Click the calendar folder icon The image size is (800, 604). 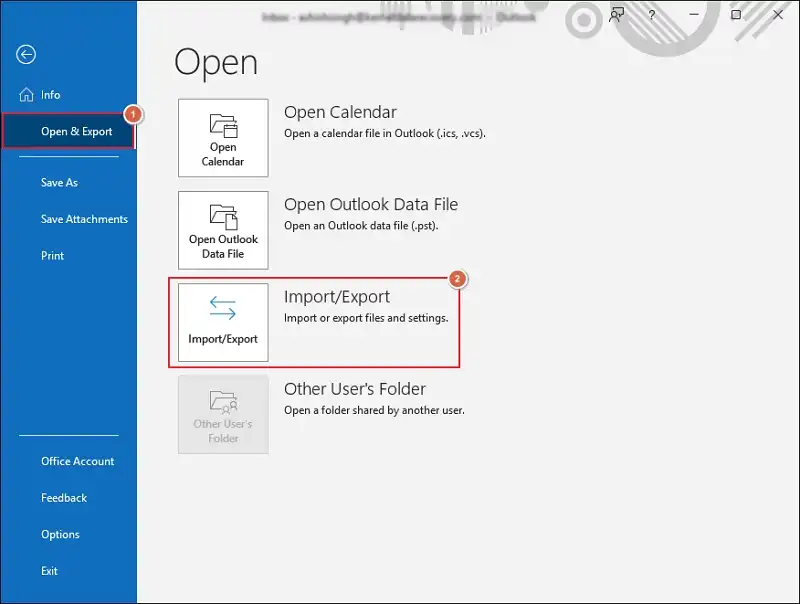pos(223,125)
